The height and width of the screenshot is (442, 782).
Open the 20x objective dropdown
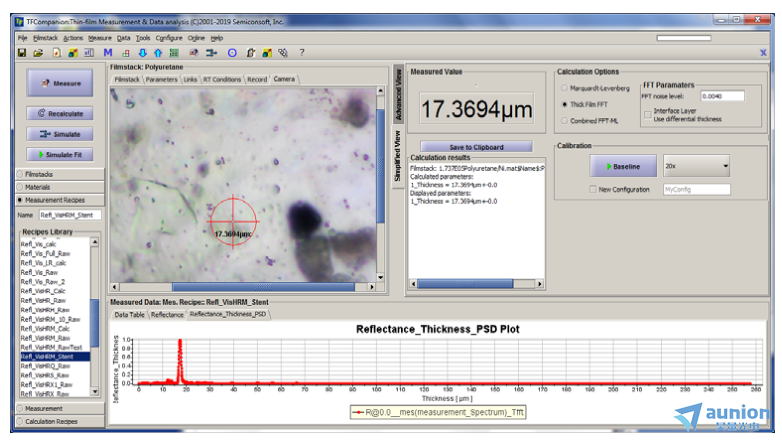tap(696, 166)
